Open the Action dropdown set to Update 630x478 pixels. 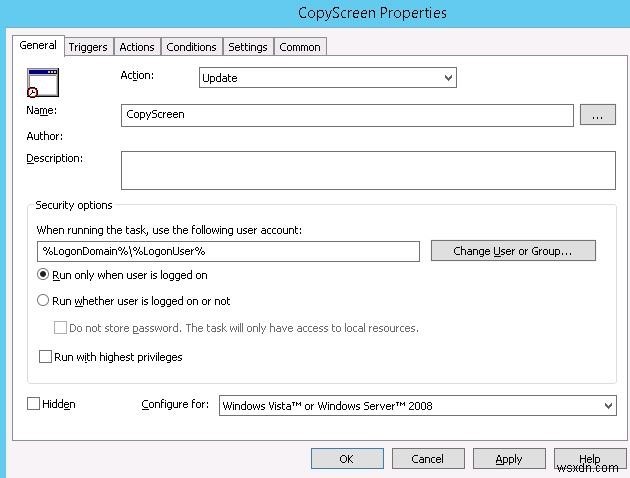pyautogui.click(x=327, y=77)
